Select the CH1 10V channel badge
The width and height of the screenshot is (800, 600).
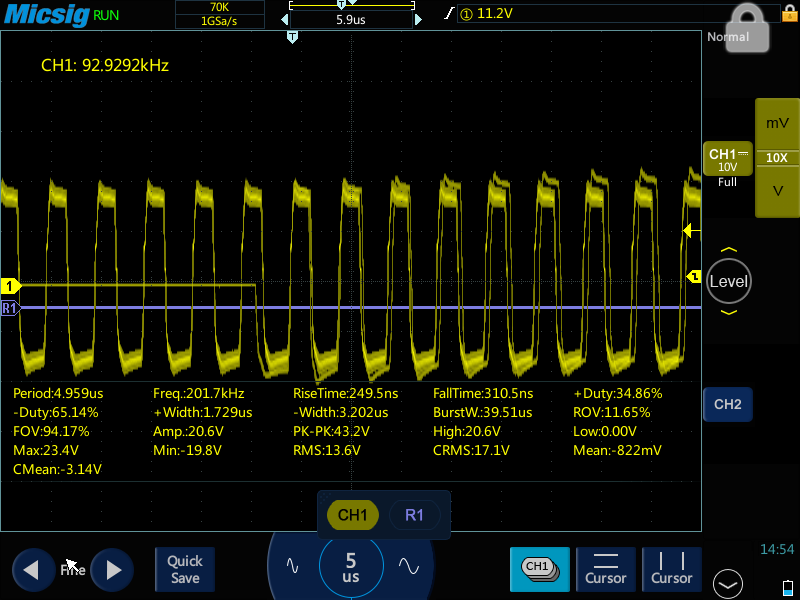(x=728, y=159)
